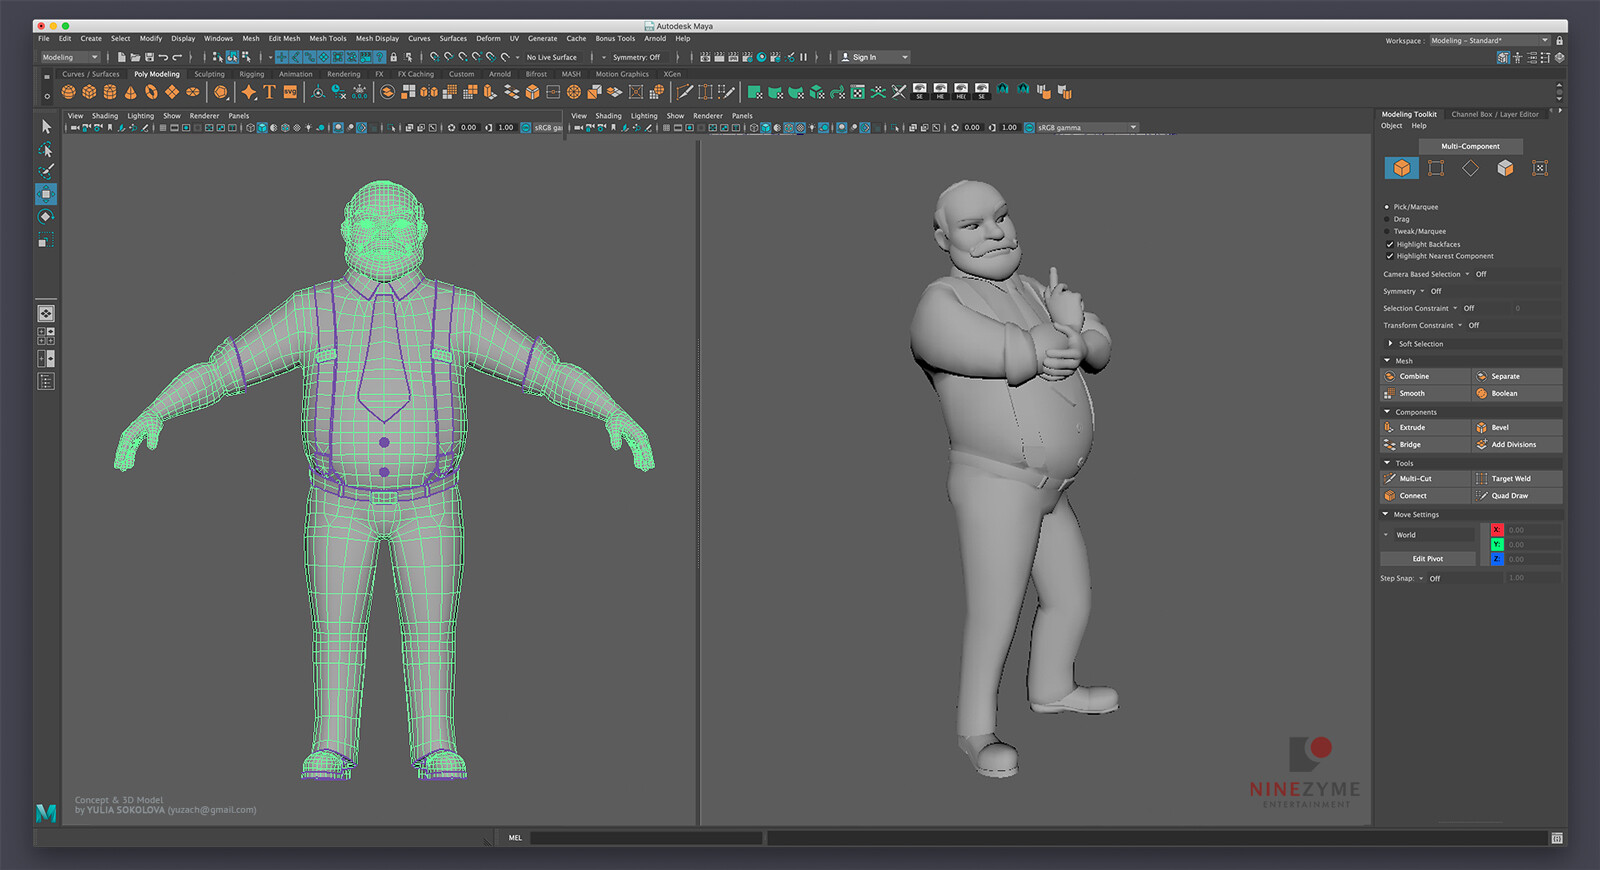Open Shading menu in left viewport panel
The height and width of the screenshot is (870, 1600).
105,116
